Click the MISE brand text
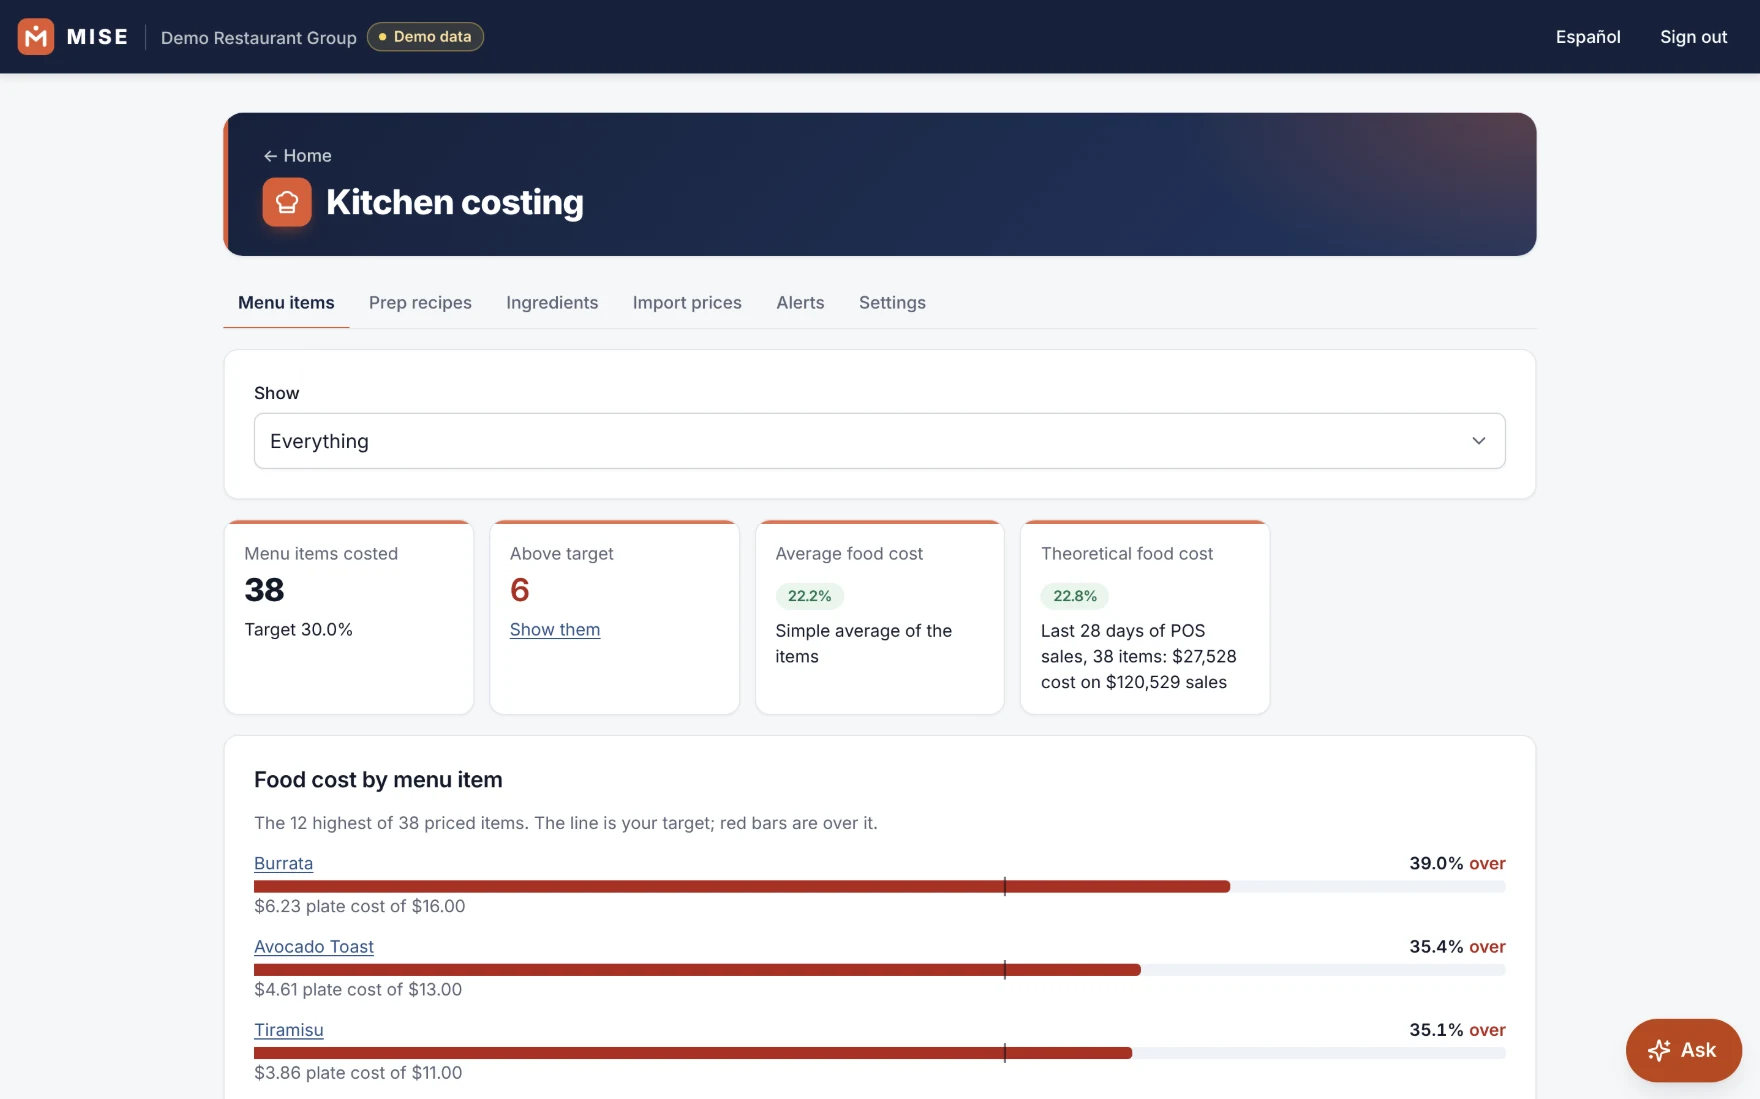The height and width of the screenshot is (1099, 1760). click(97, 37)
